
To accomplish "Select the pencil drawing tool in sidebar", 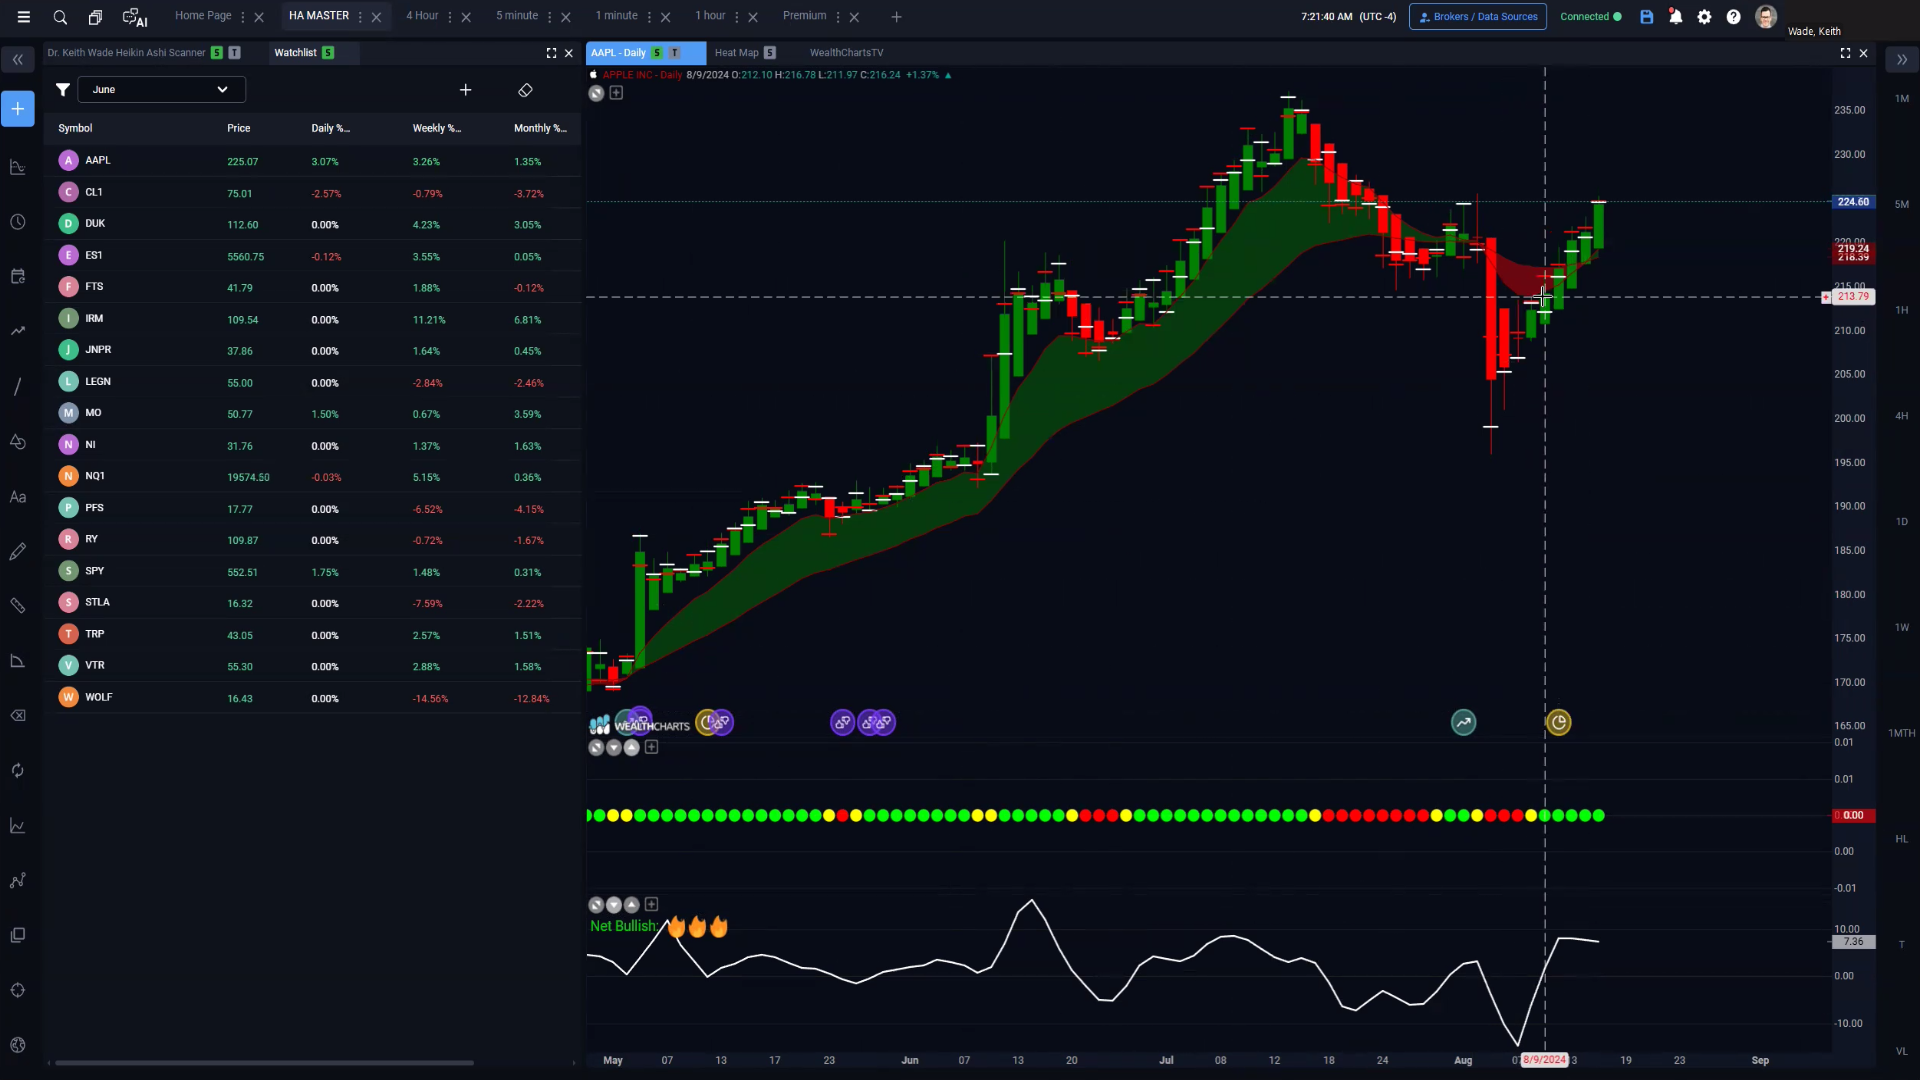I will tap(18, 552).
